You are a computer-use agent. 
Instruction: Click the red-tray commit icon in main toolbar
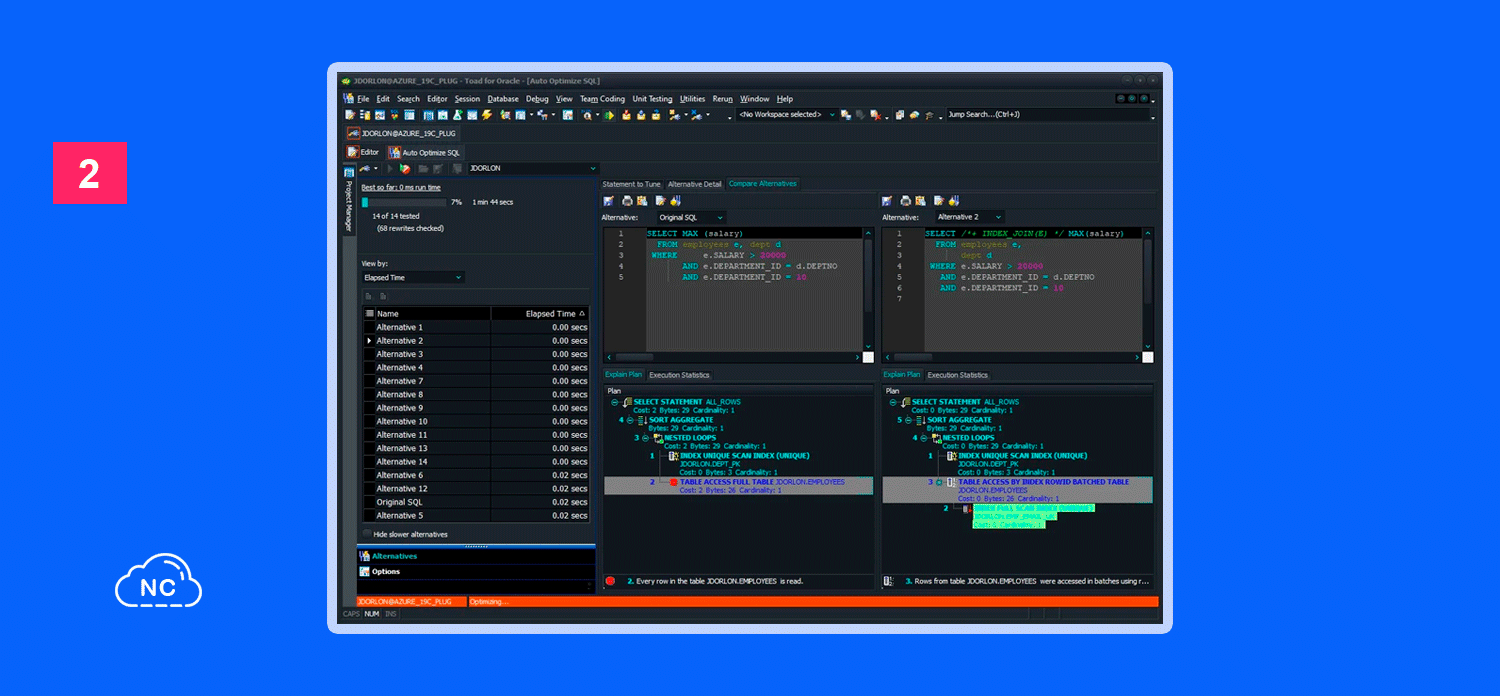(626, 115)
